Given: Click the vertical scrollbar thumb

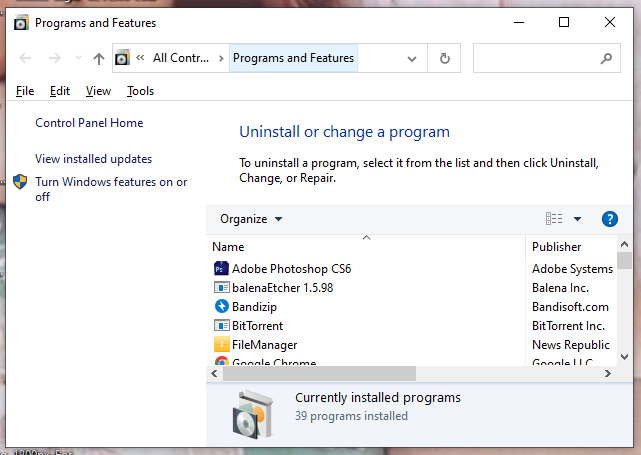Looking at the screenshot, I should (x=624, y=260).
